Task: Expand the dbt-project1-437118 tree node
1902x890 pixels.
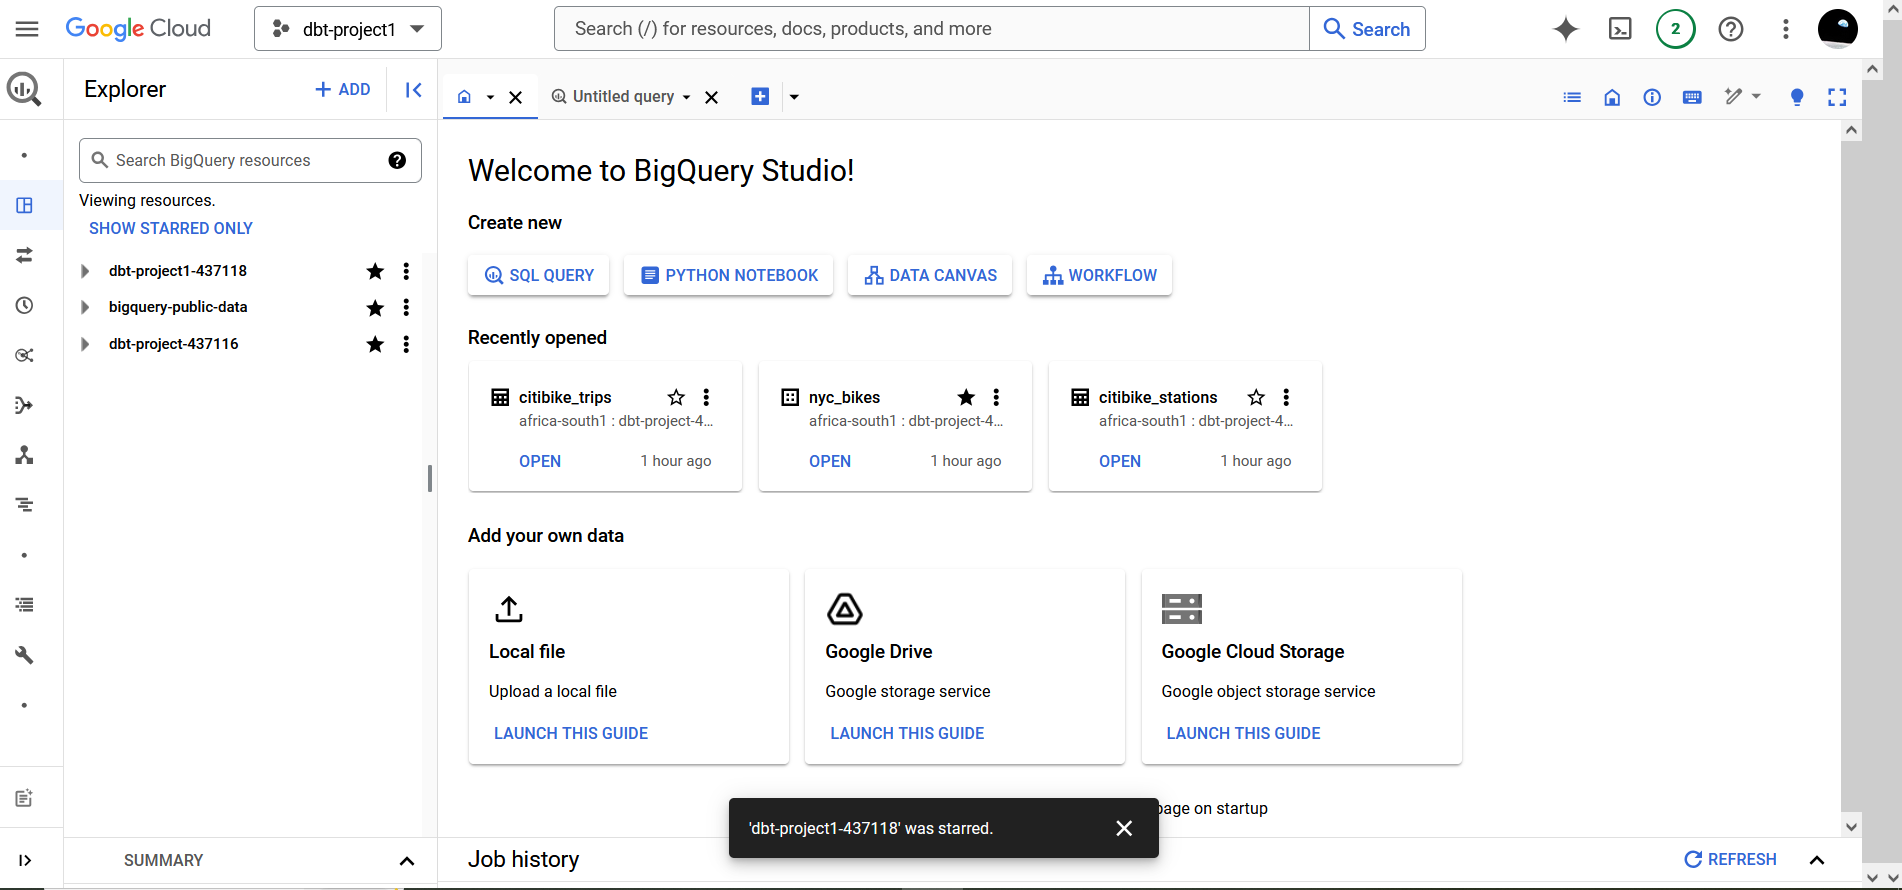Action: pyautogui.click(x=85, y=271)
